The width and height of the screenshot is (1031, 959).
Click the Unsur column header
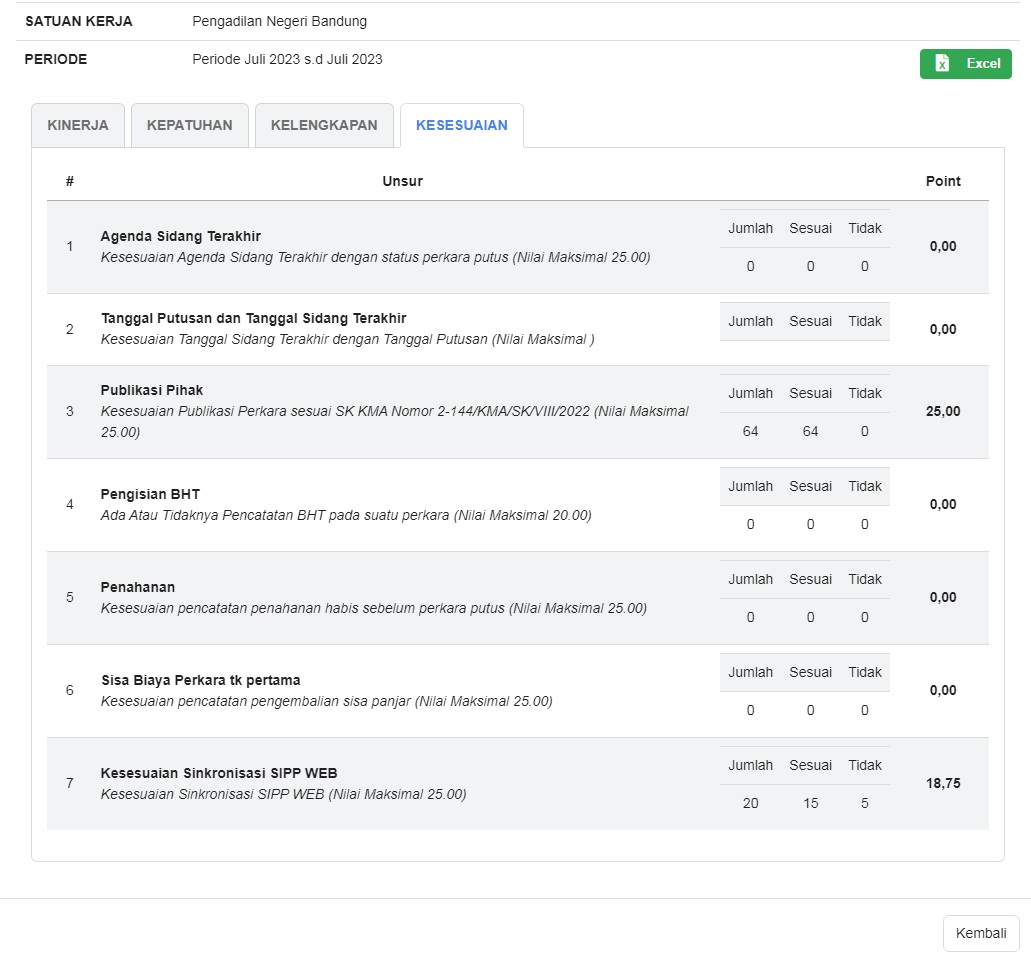click(402, 182)
